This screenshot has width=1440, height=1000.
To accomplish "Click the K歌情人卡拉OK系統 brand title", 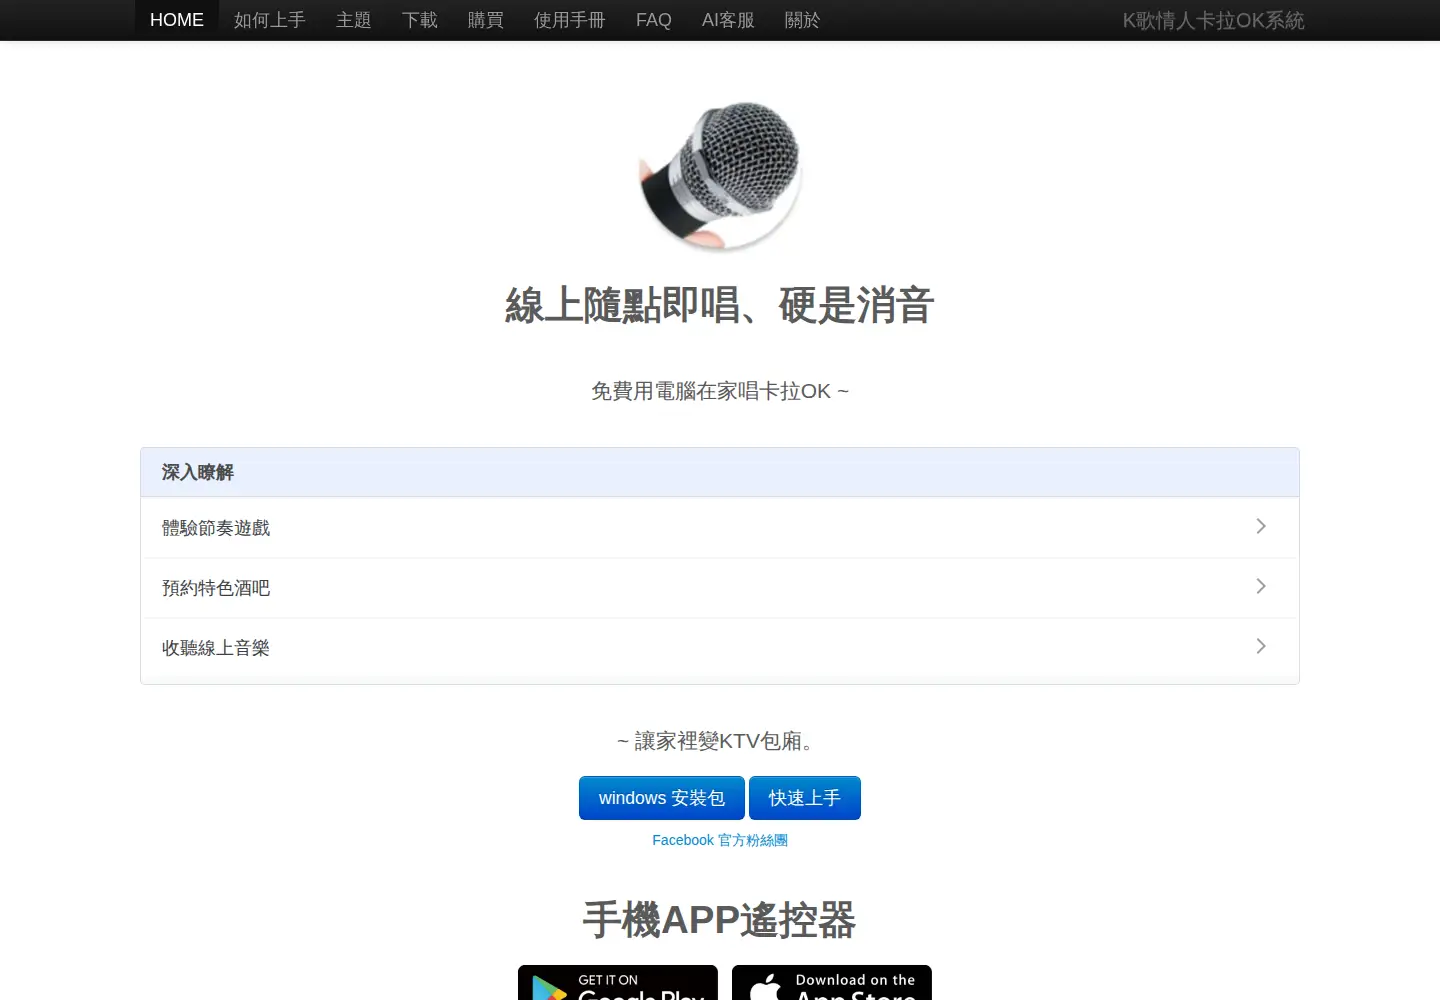I will tap(1213, 20).
